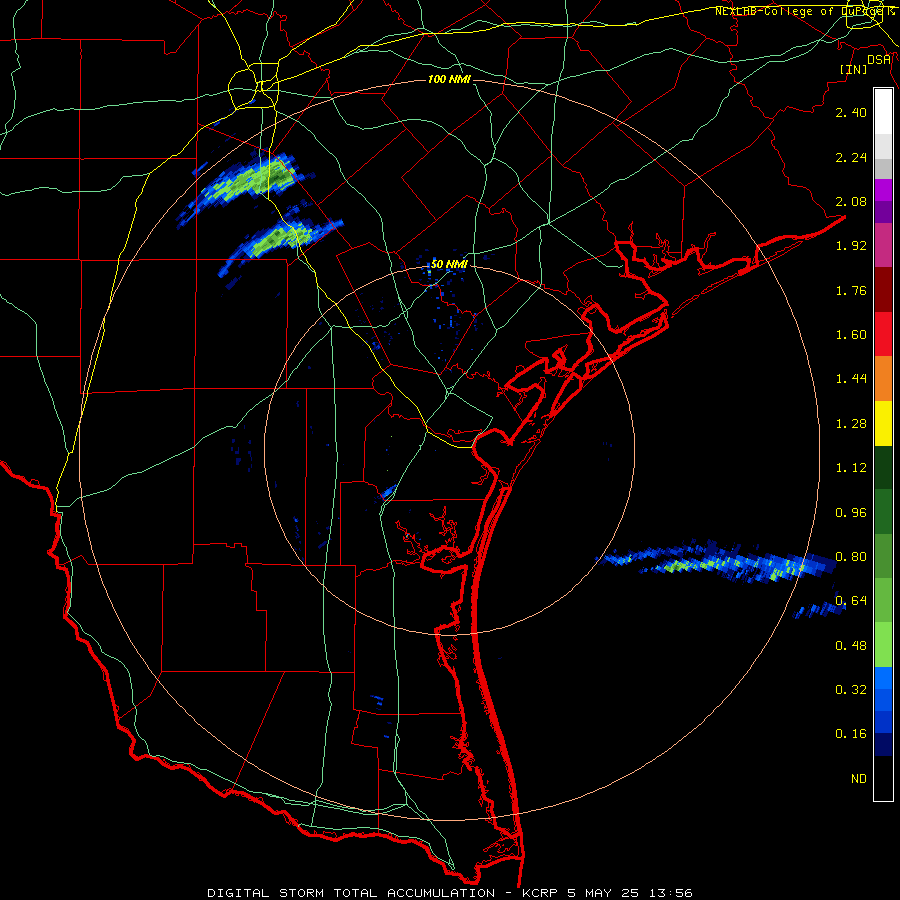Pick the white swatch at top of legend

click(883, 112)
